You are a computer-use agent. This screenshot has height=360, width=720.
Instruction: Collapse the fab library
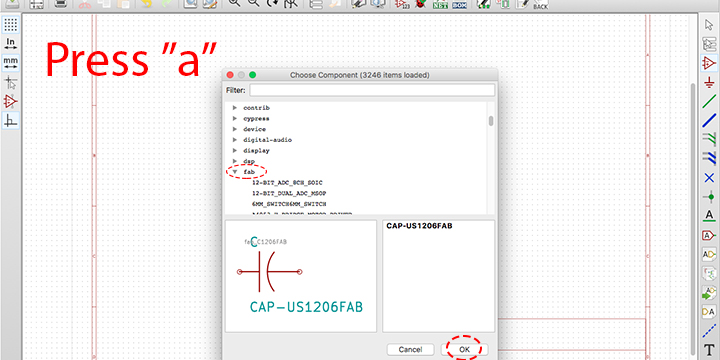click(235, 171)
